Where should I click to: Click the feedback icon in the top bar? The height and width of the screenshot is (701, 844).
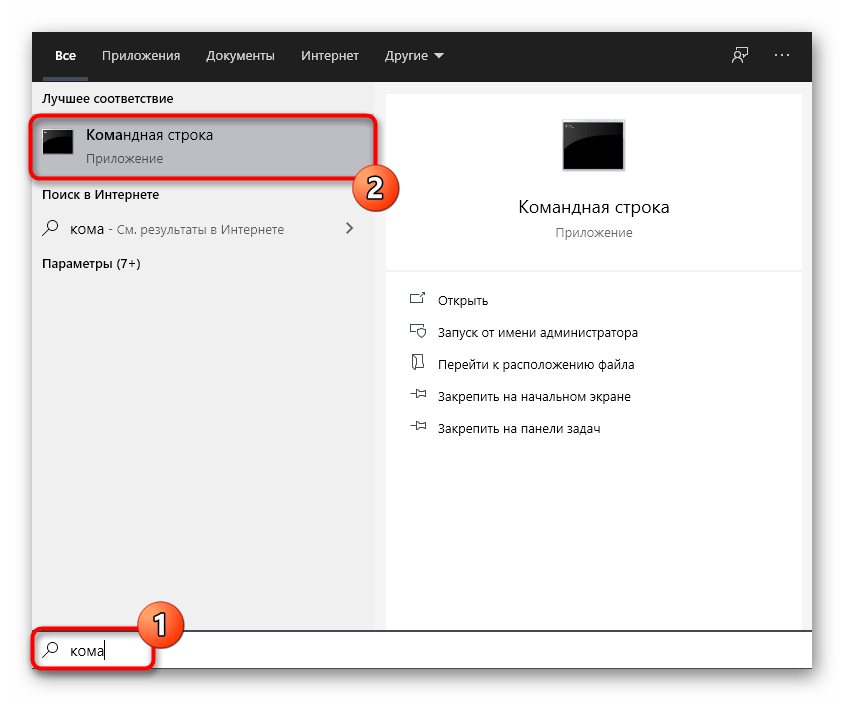739,56
